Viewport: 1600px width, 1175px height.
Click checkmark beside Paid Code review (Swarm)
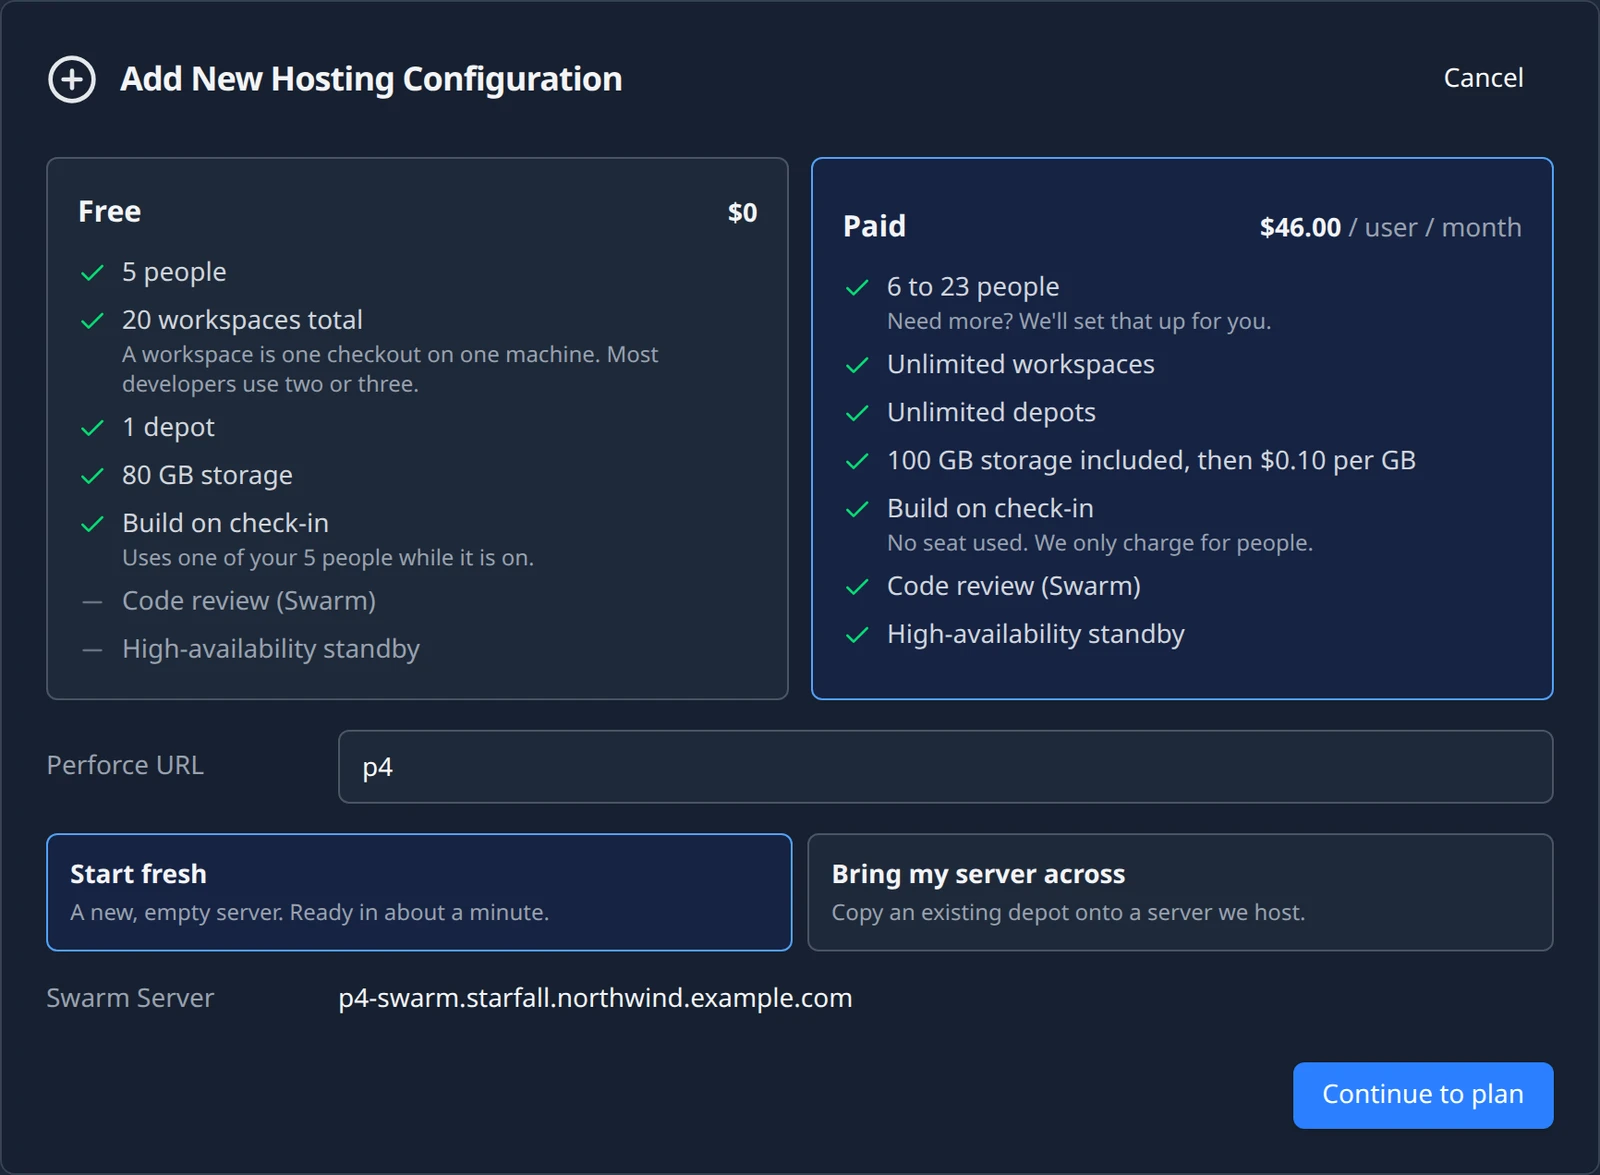pos(857,587)
